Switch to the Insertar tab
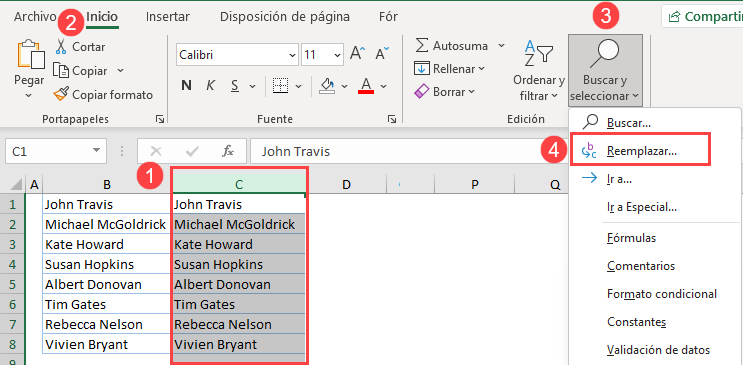Screen dimensions: 743x365 [168, 17]
